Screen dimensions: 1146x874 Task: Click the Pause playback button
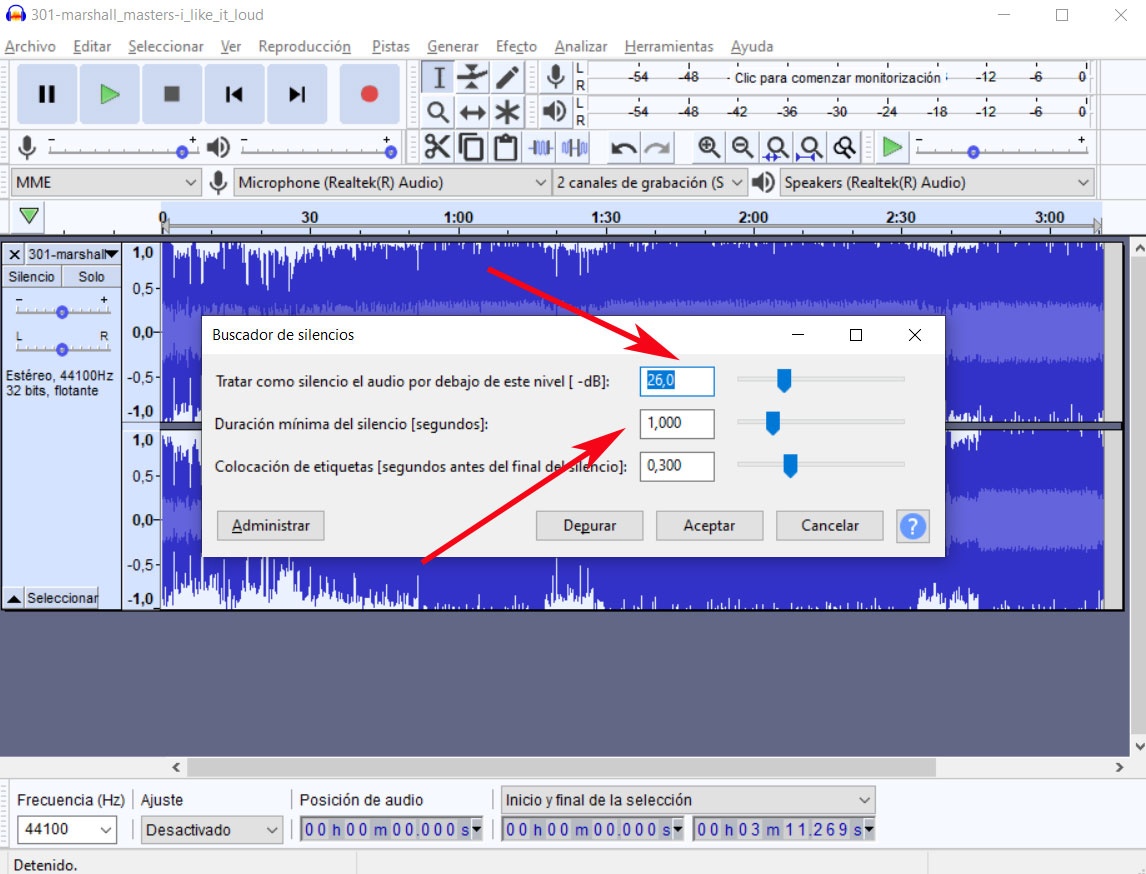coord(47,94)
